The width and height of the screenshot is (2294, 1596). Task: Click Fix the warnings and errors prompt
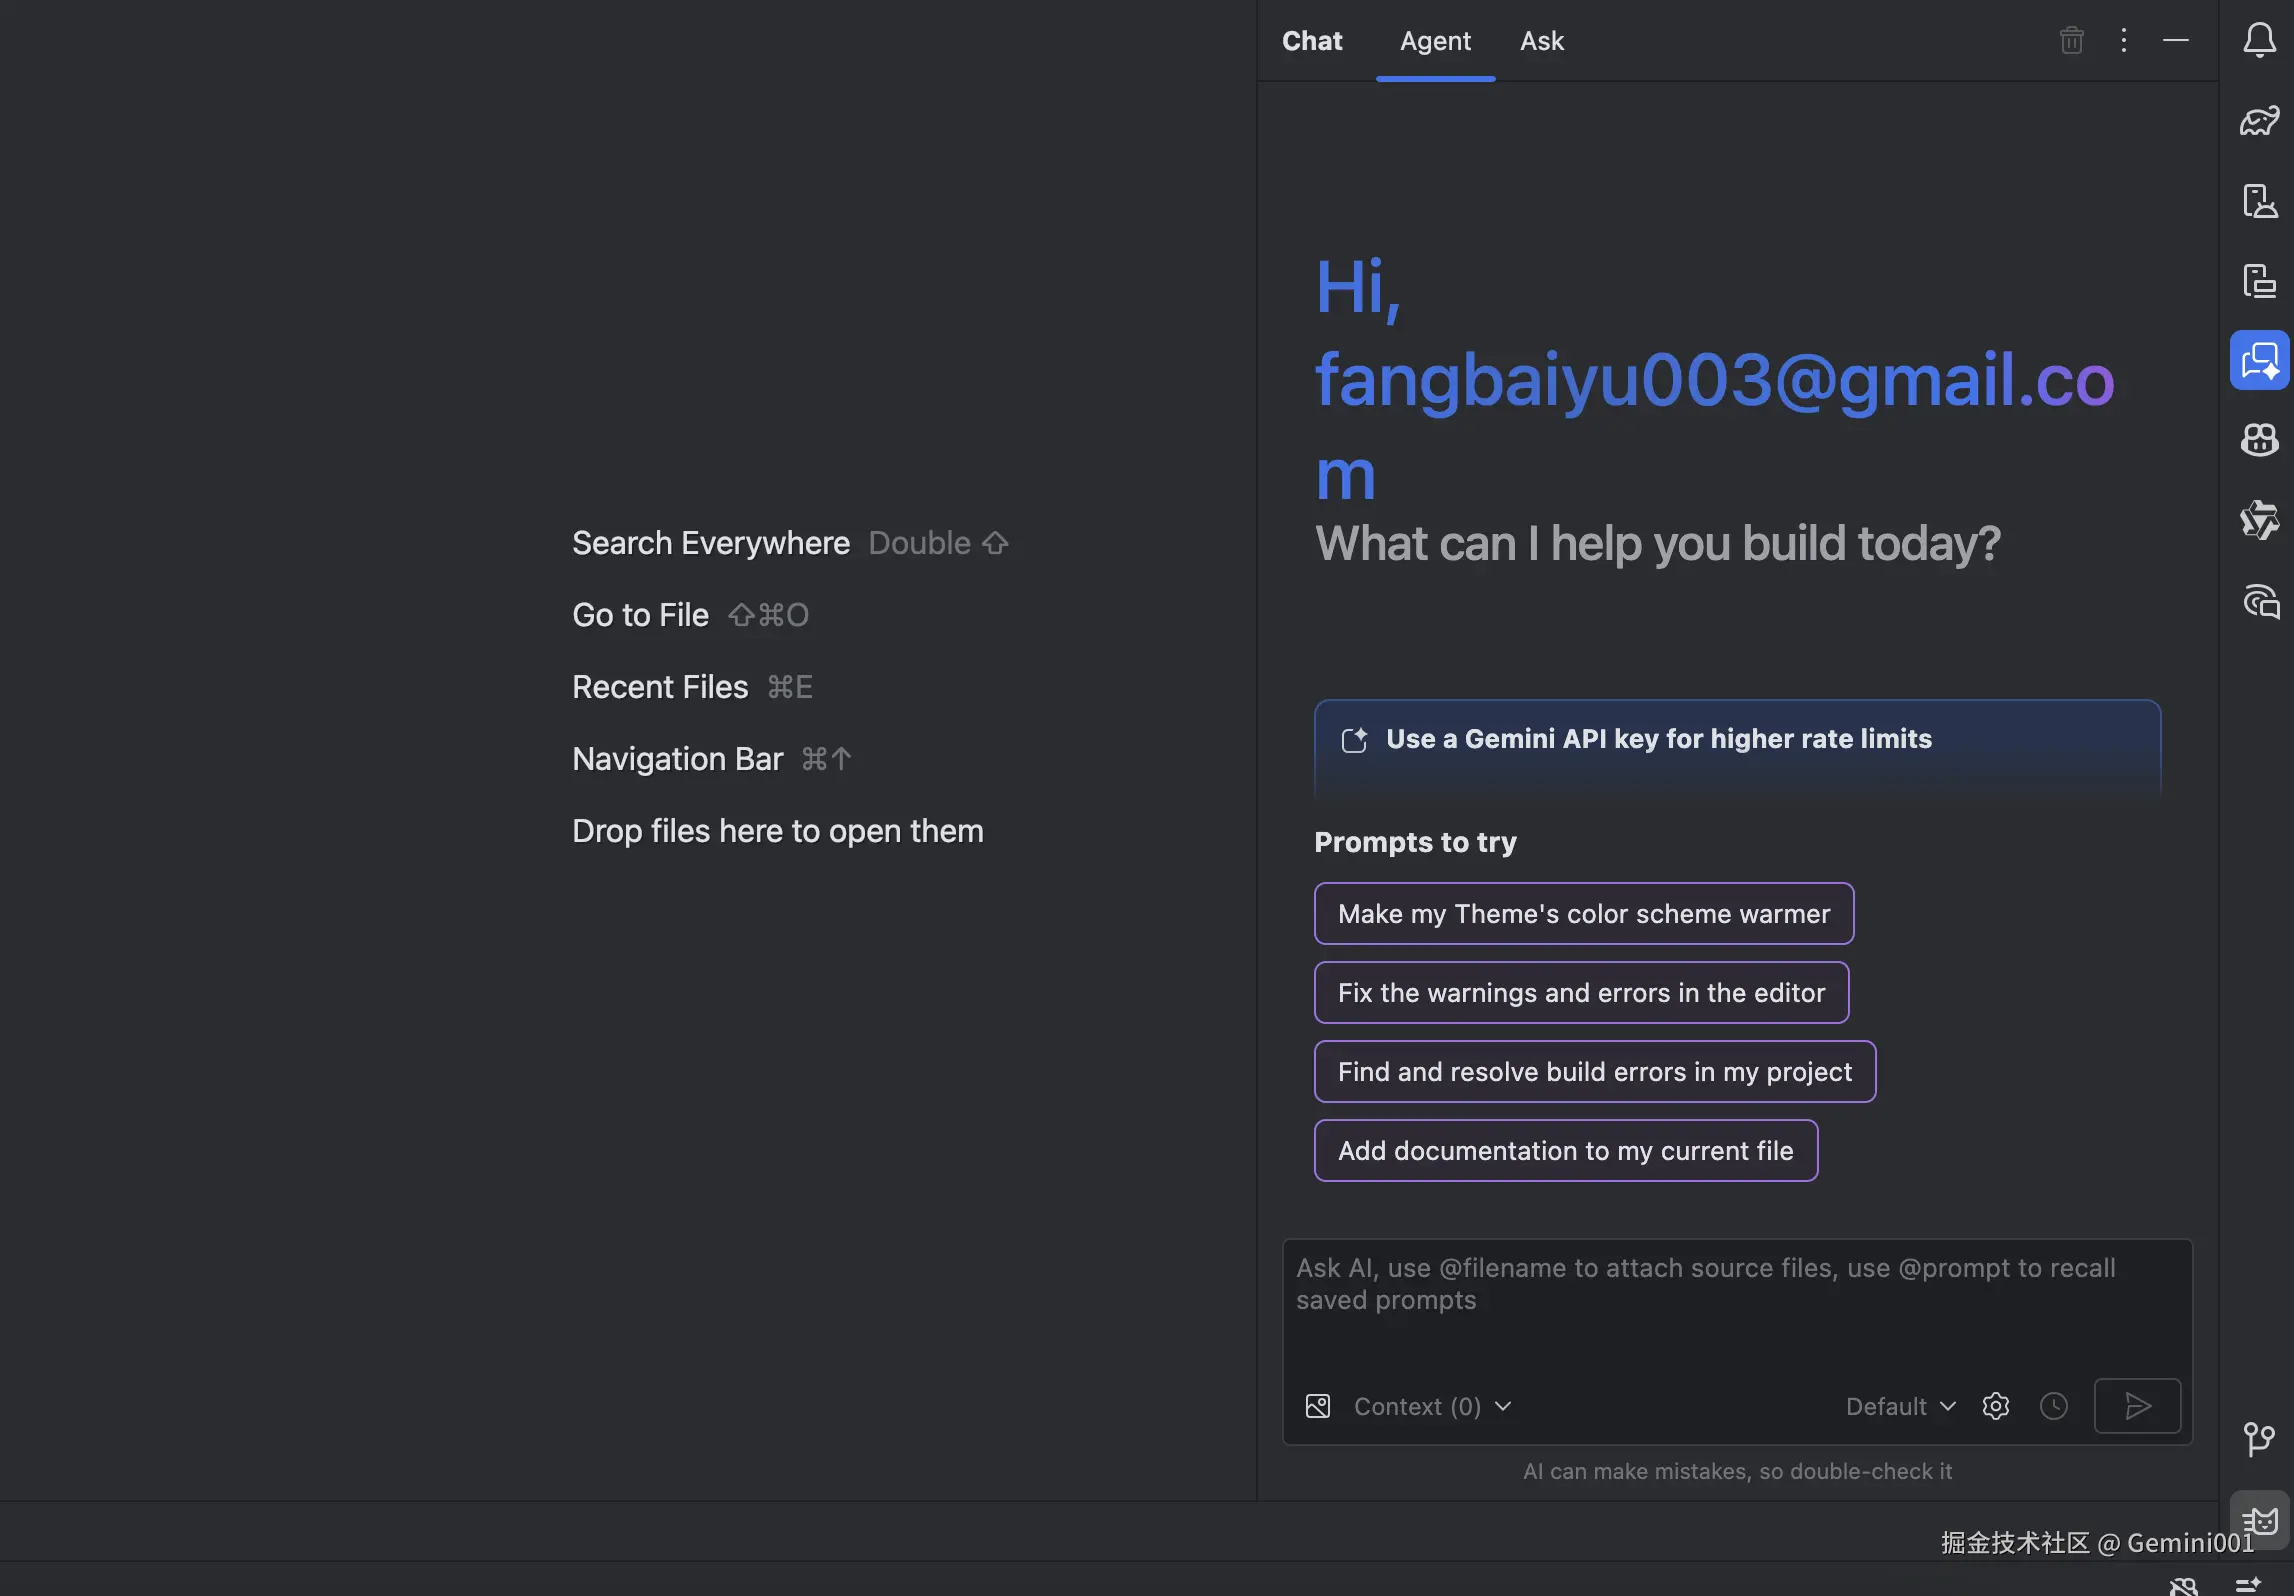coord(1580,992)
